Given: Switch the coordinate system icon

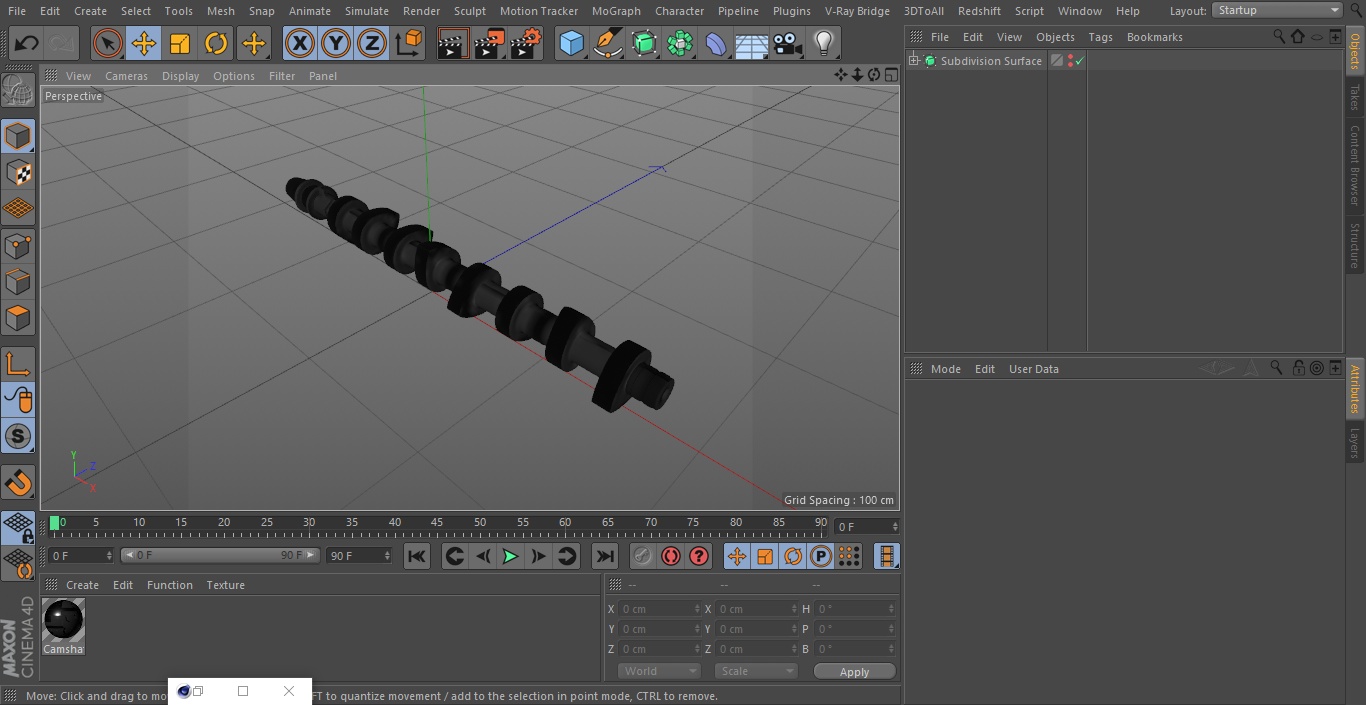Looking at the screenshot, I should [409, 44].
